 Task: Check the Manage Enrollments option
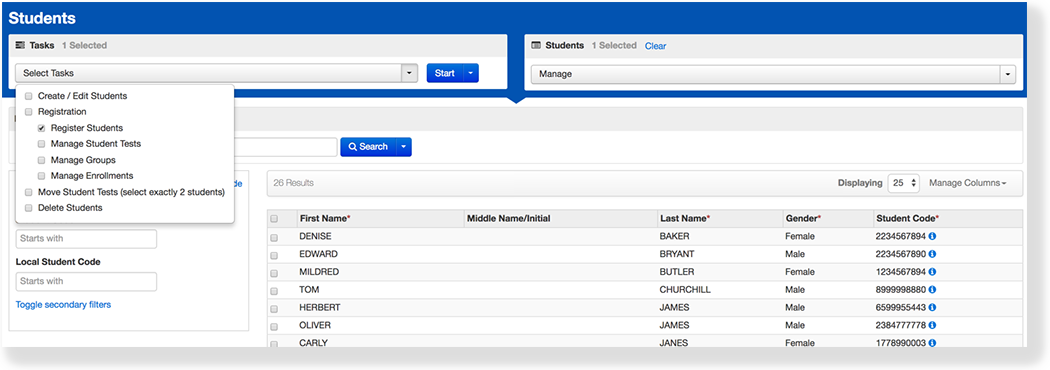point(42,176)
